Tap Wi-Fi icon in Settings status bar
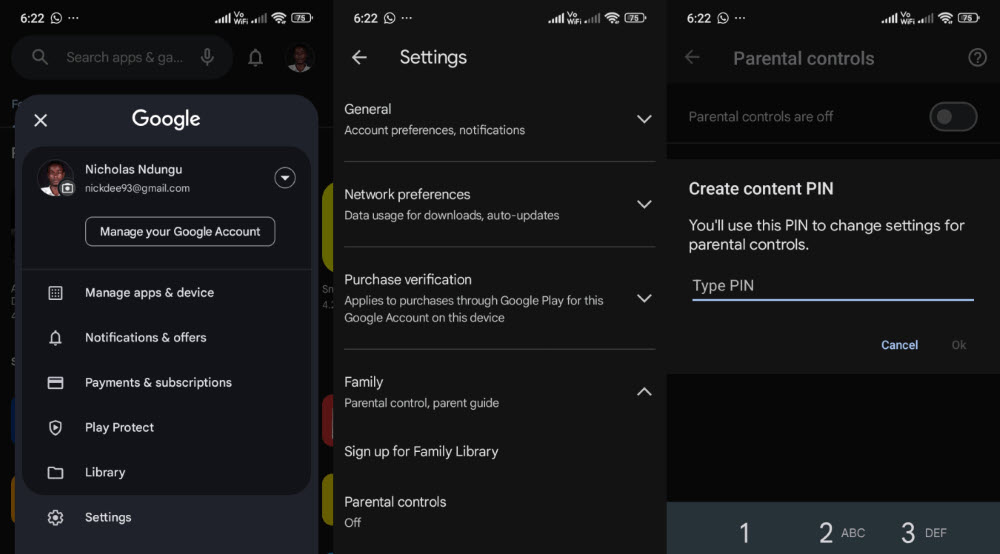 pyautogui.click(x=612, y=18)
